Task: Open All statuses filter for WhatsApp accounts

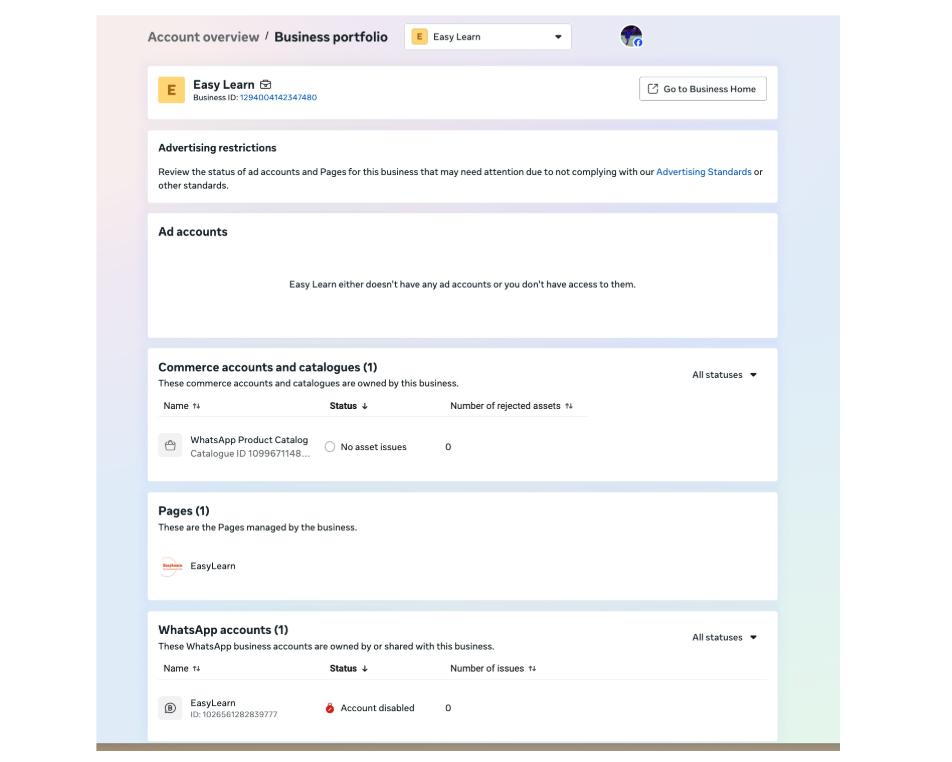Action: (724, 638)
